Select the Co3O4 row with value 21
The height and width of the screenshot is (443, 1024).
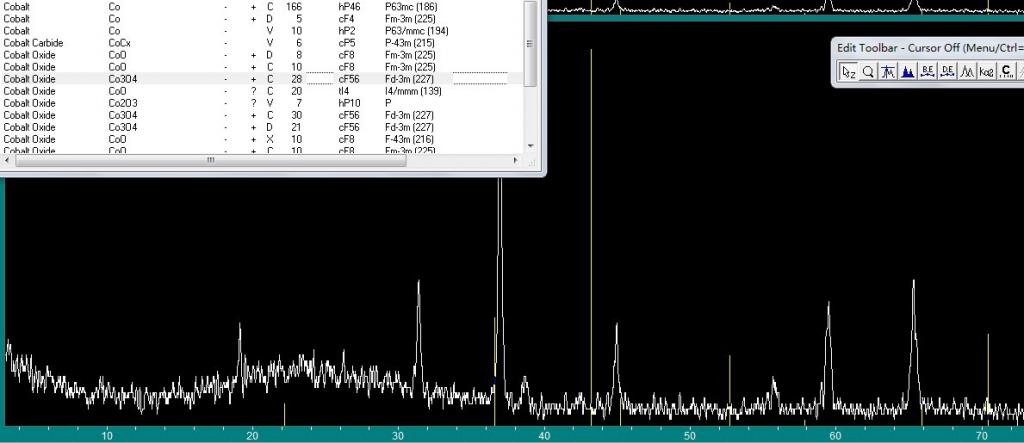pos(261,127)
